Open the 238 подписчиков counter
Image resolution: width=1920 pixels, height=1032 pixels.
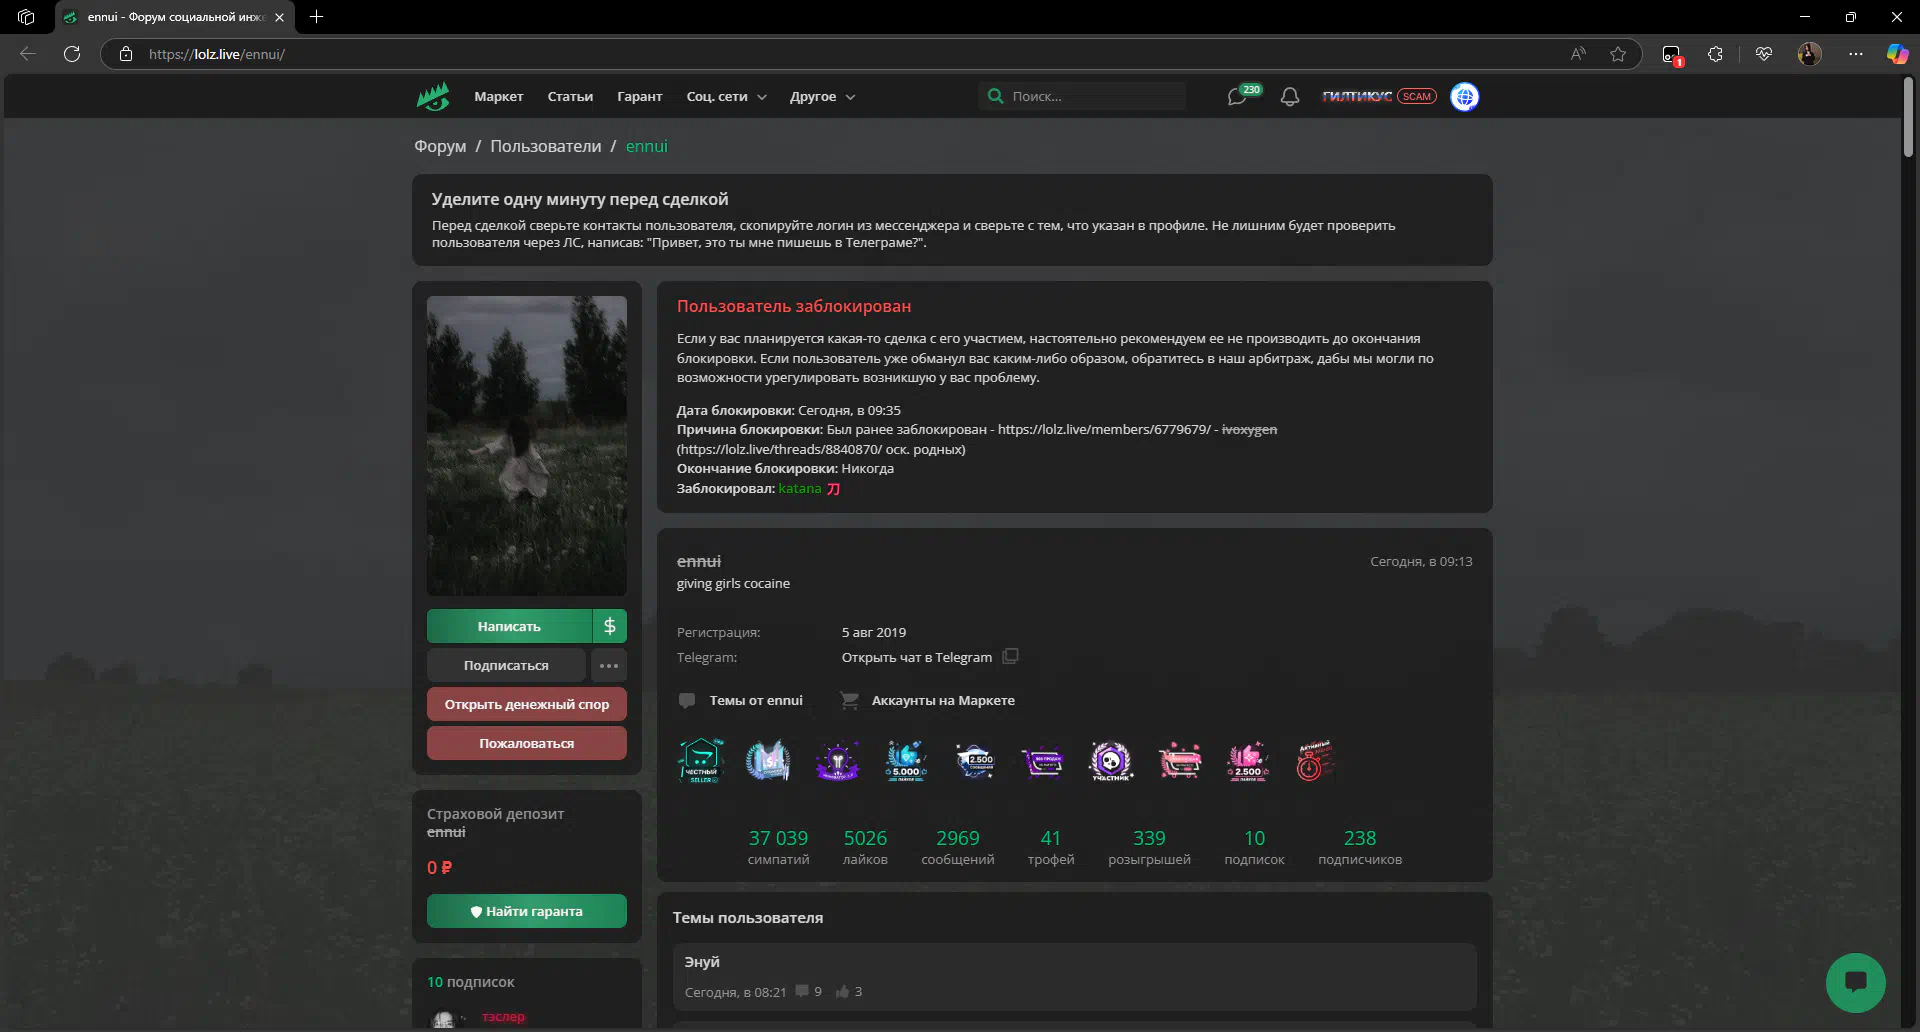click(x=1360, y=846)
